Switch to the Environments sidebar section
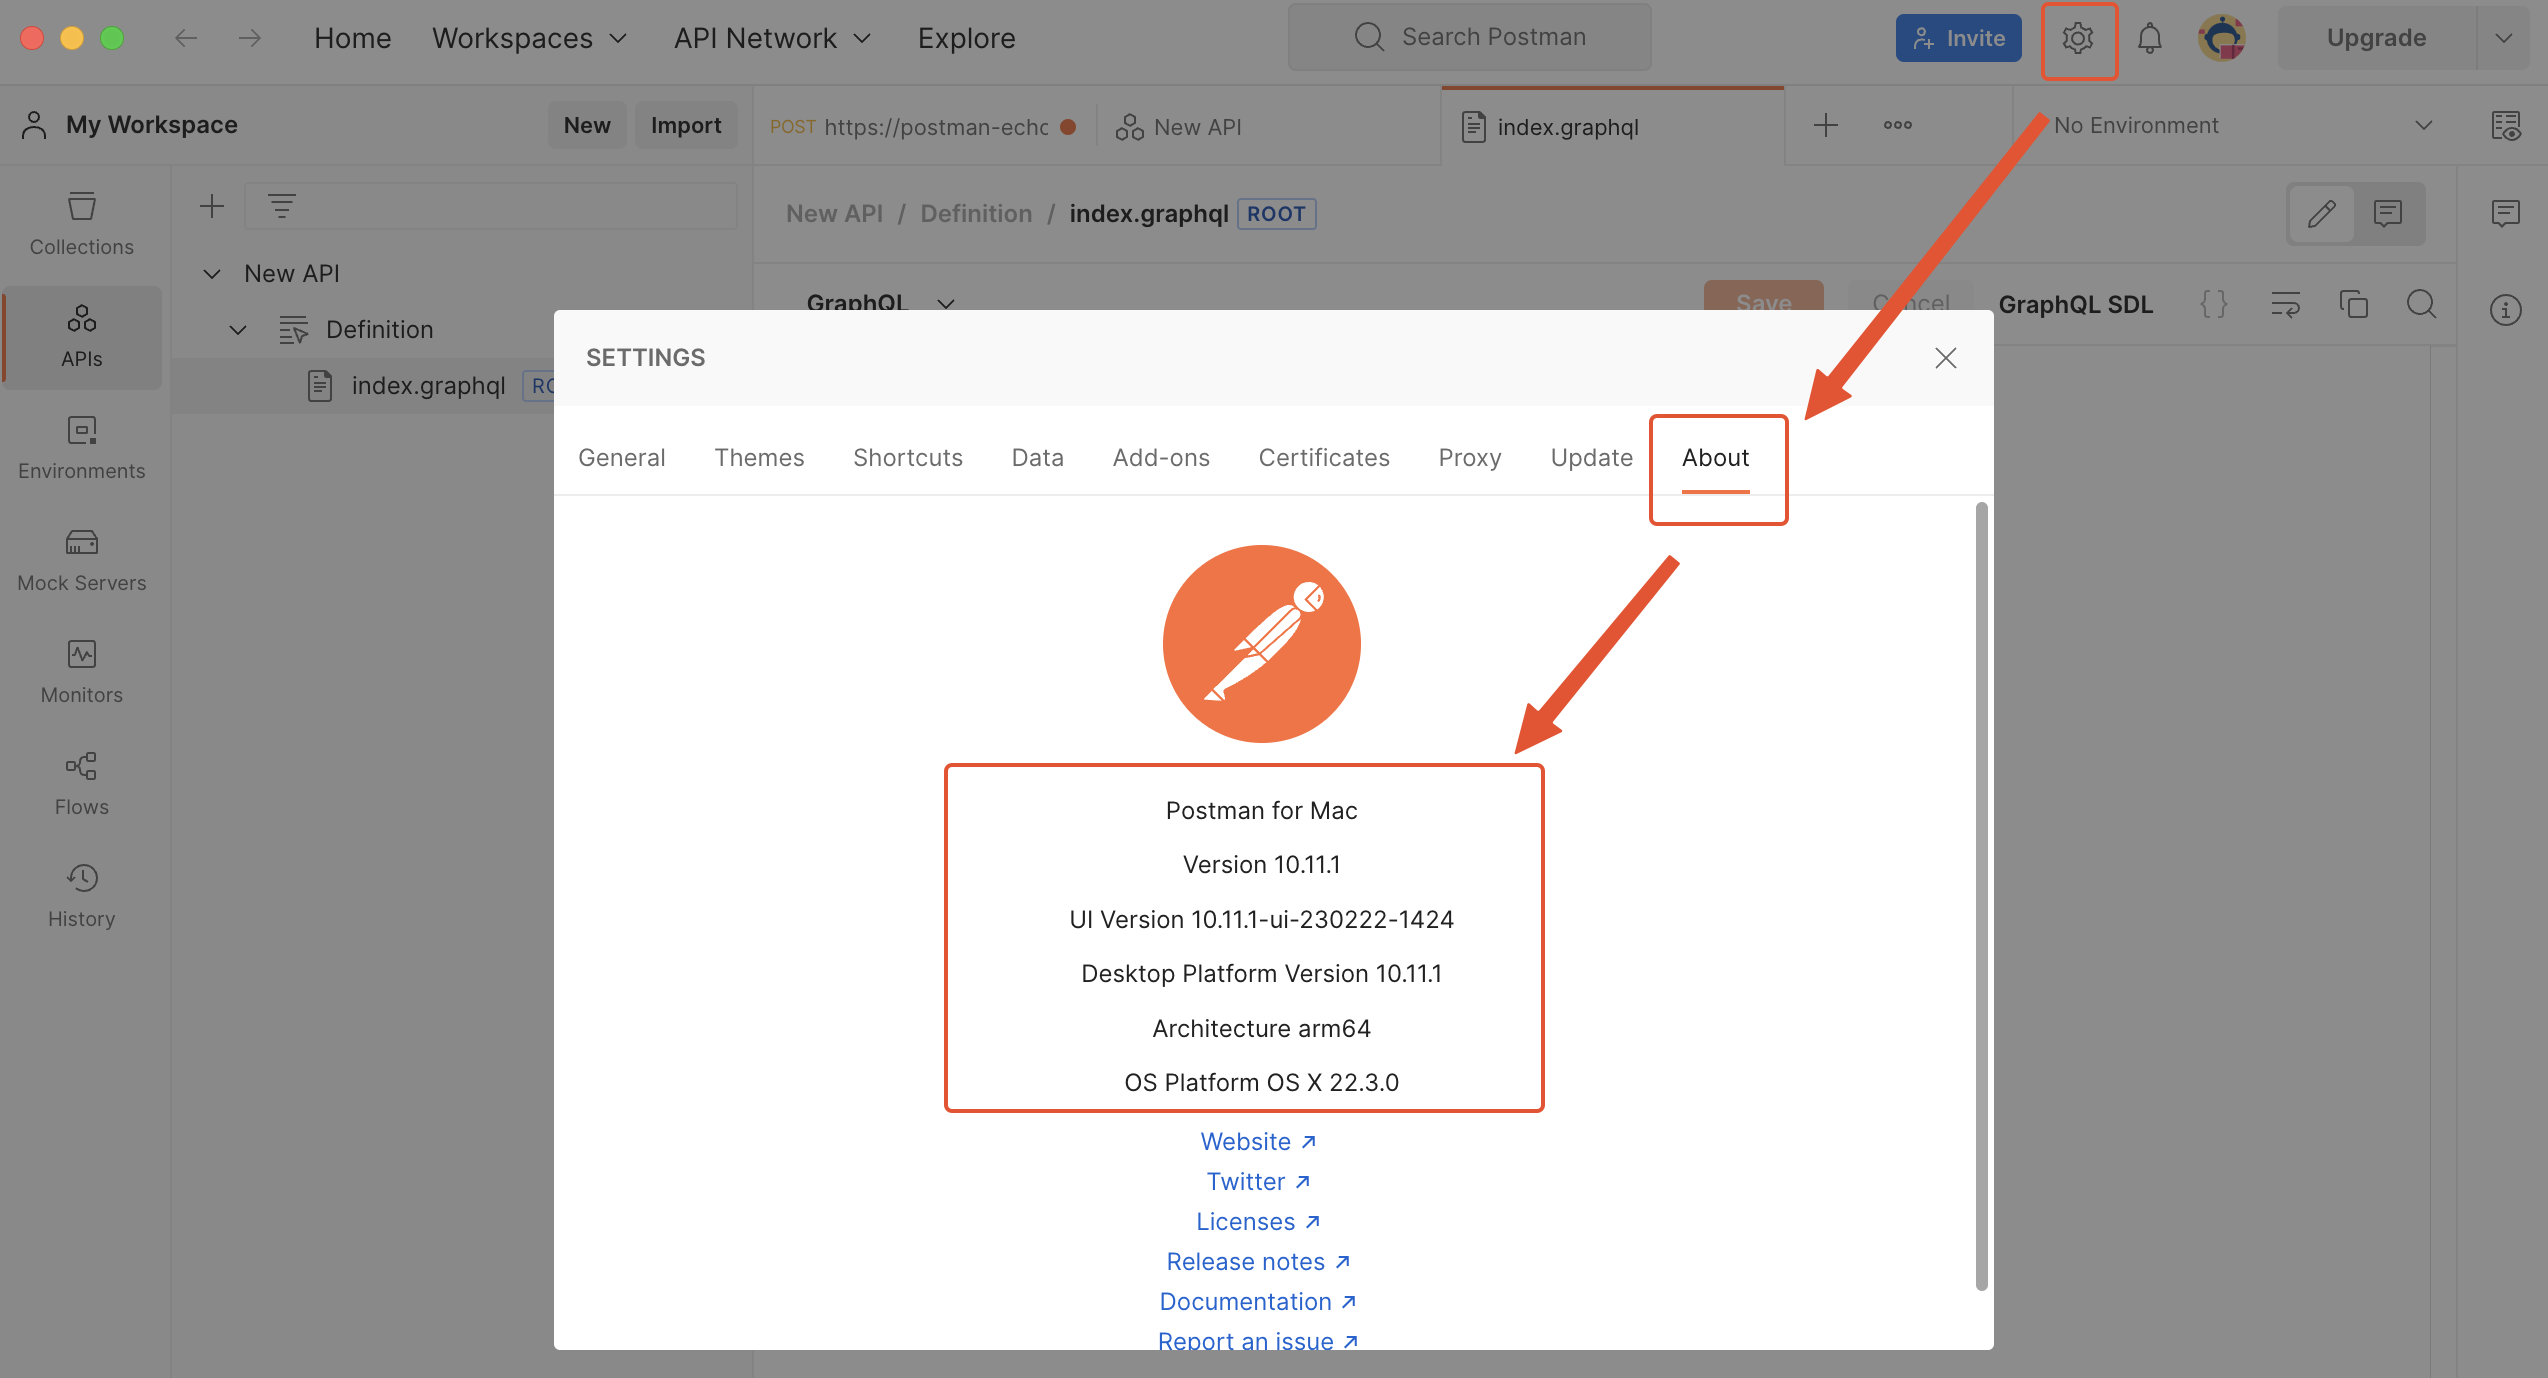Screen dimensions: 2548x1378 click(81, 448)
